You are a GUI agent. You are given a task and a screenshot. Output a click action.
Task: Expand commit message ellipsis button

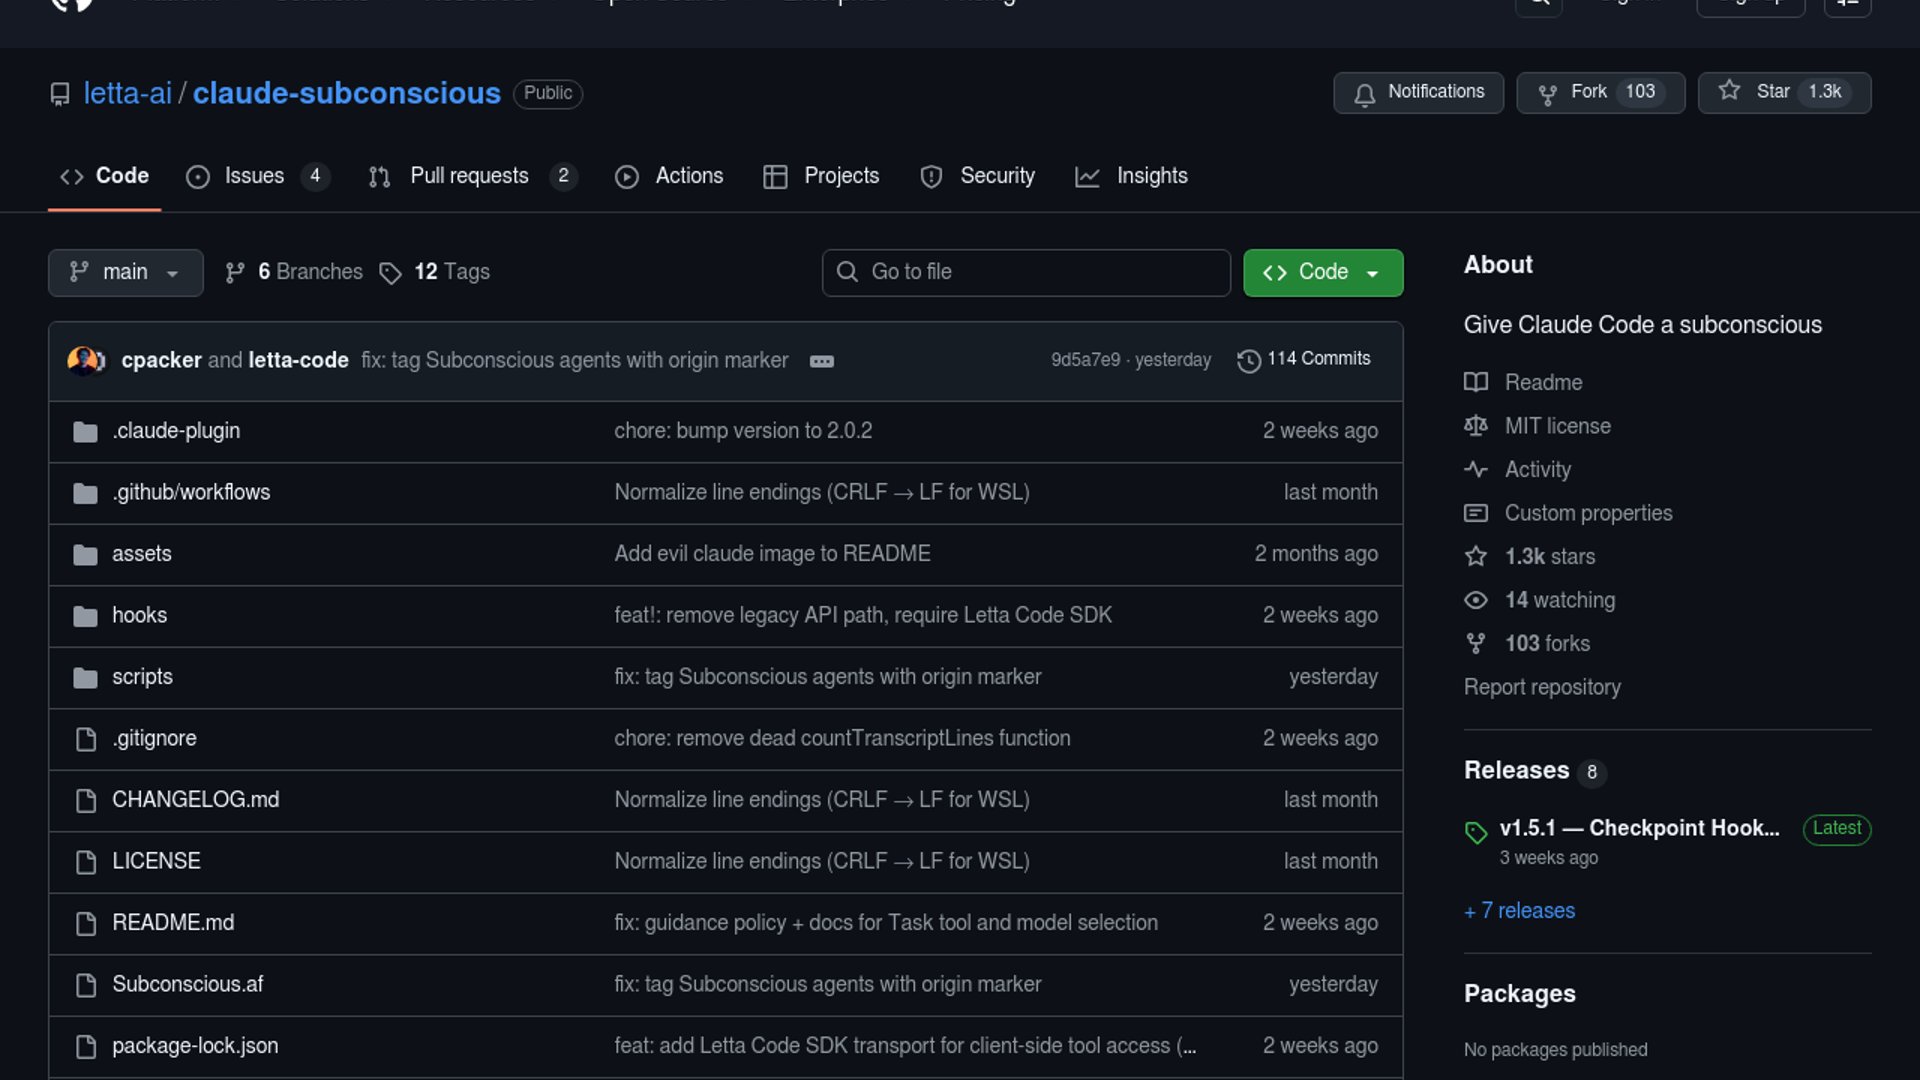point(821,361)
